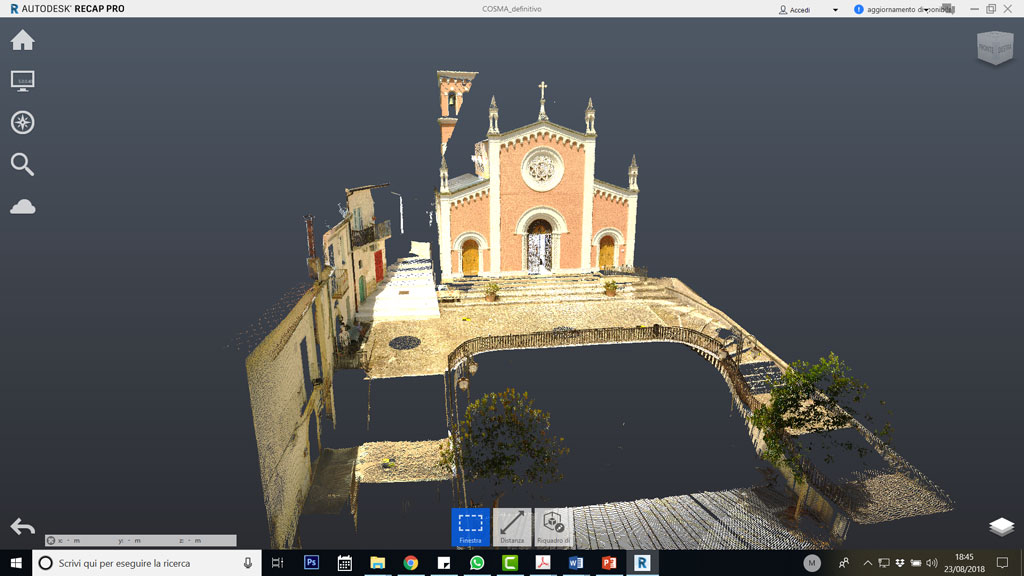Viewport: 1024px width, 576px height.
Task: Open Photoshop from the taskbar
Action: click(x=311, y=563)
